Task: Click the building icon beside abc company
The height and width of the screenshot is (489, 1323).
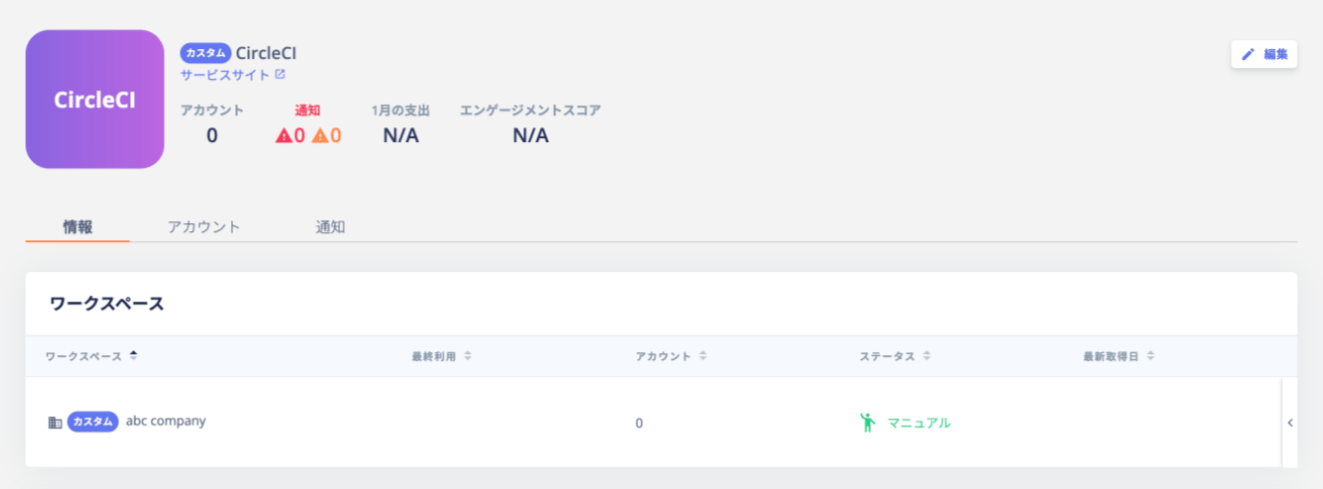Action: (x=55, y=422)
